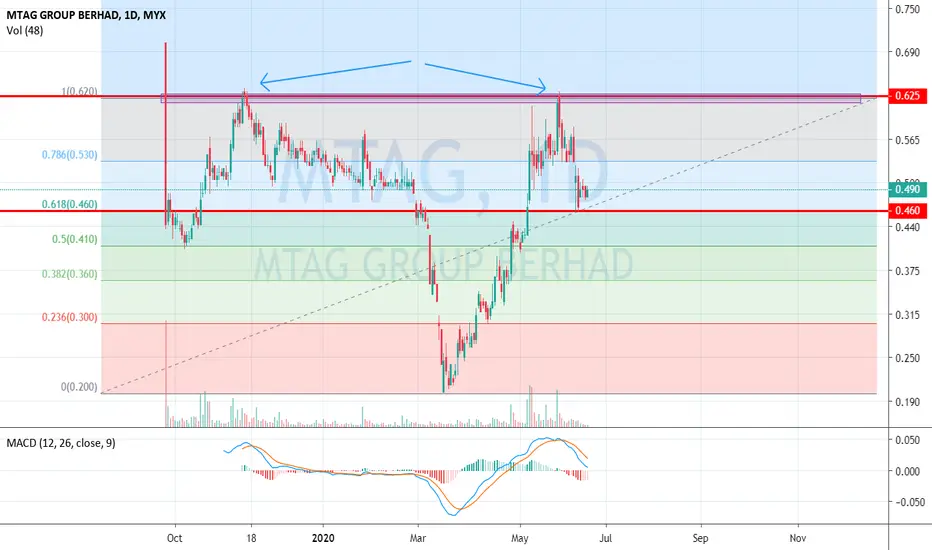
Task: Click the Jul date on time axis
Action: (x=606, y=538)
